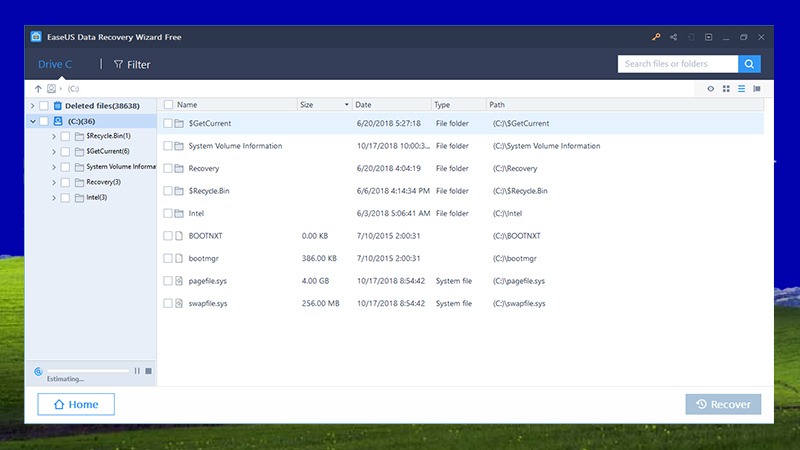Collapse the (C:)(36) tree node
The height and width of the screenshot is (450, 800).
33,121
